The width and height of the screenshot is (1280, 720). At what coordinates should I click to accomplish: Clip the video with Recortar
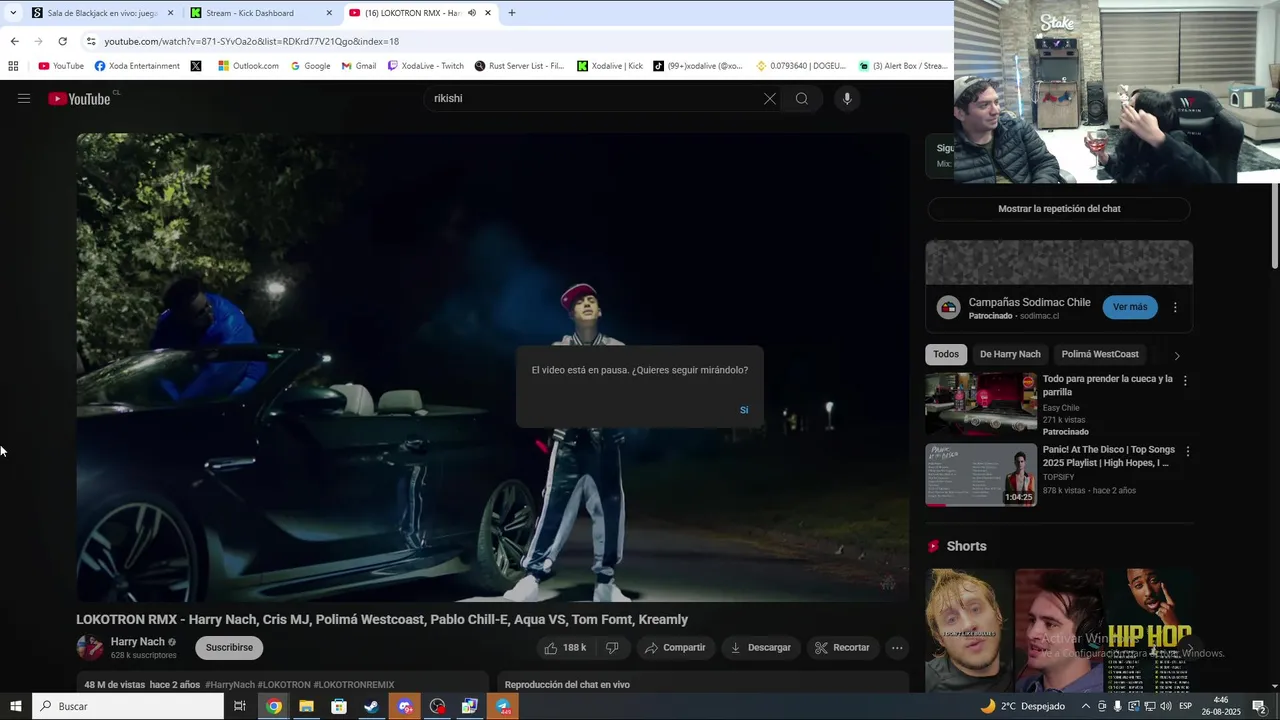tap(843, 647)
